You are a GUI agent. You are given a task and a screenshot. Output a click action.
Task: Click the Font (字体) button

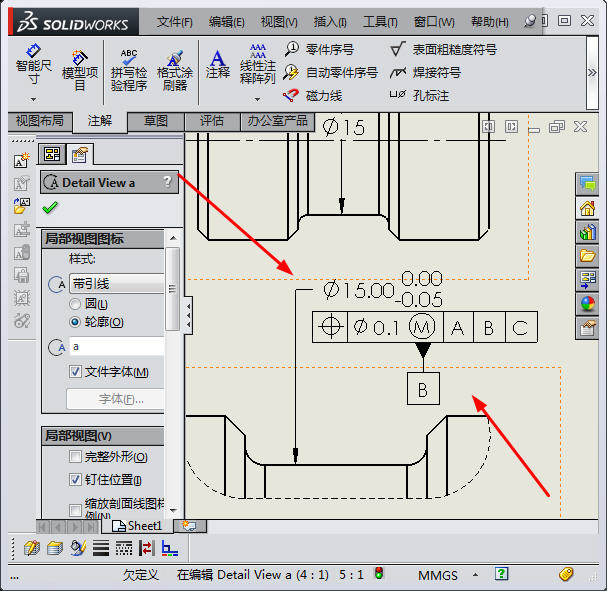click(114, 399)
